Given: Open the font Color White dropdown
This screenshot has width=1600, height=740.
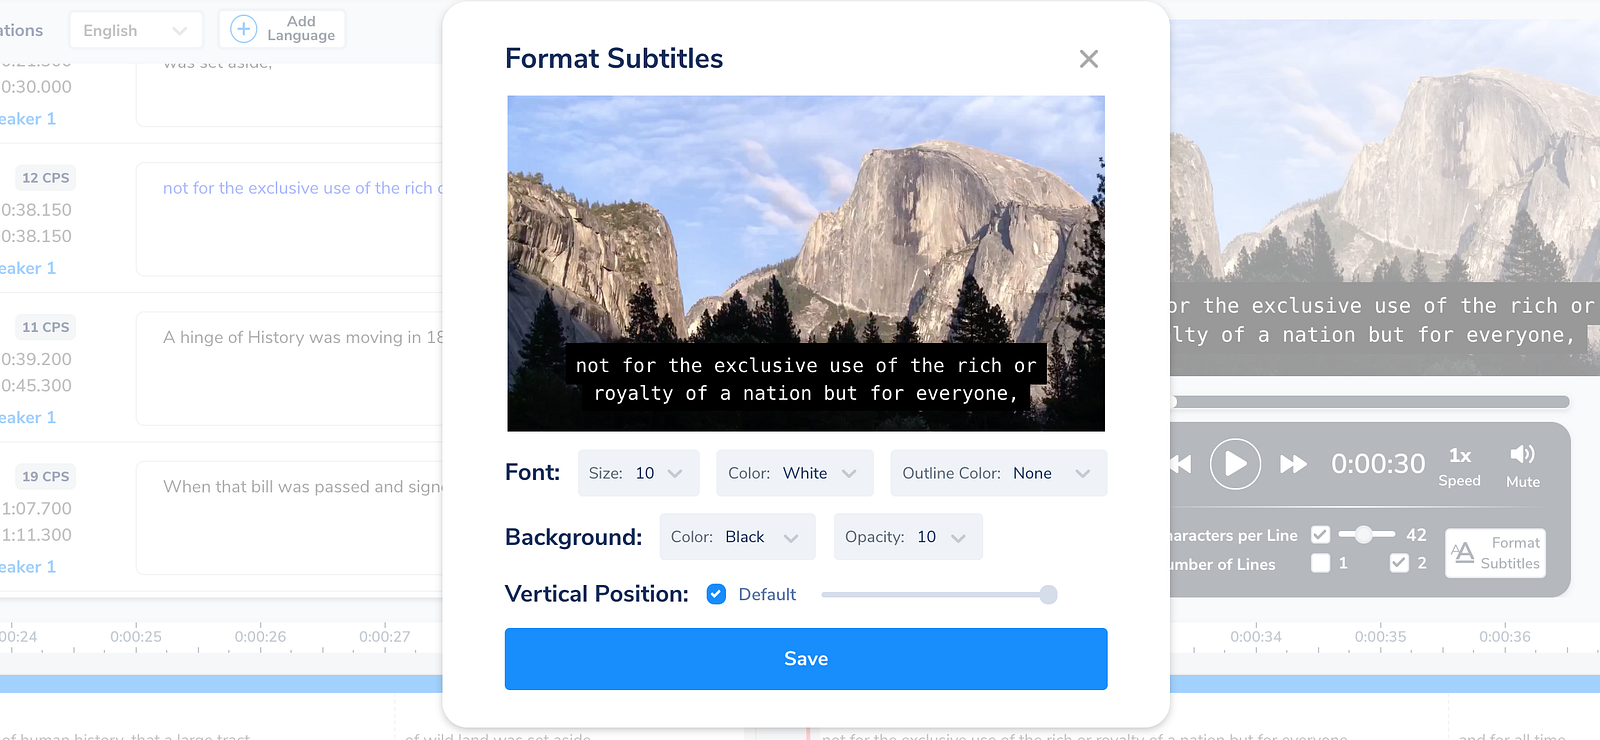Looking at the screenshot, I should tap(794, 473).
